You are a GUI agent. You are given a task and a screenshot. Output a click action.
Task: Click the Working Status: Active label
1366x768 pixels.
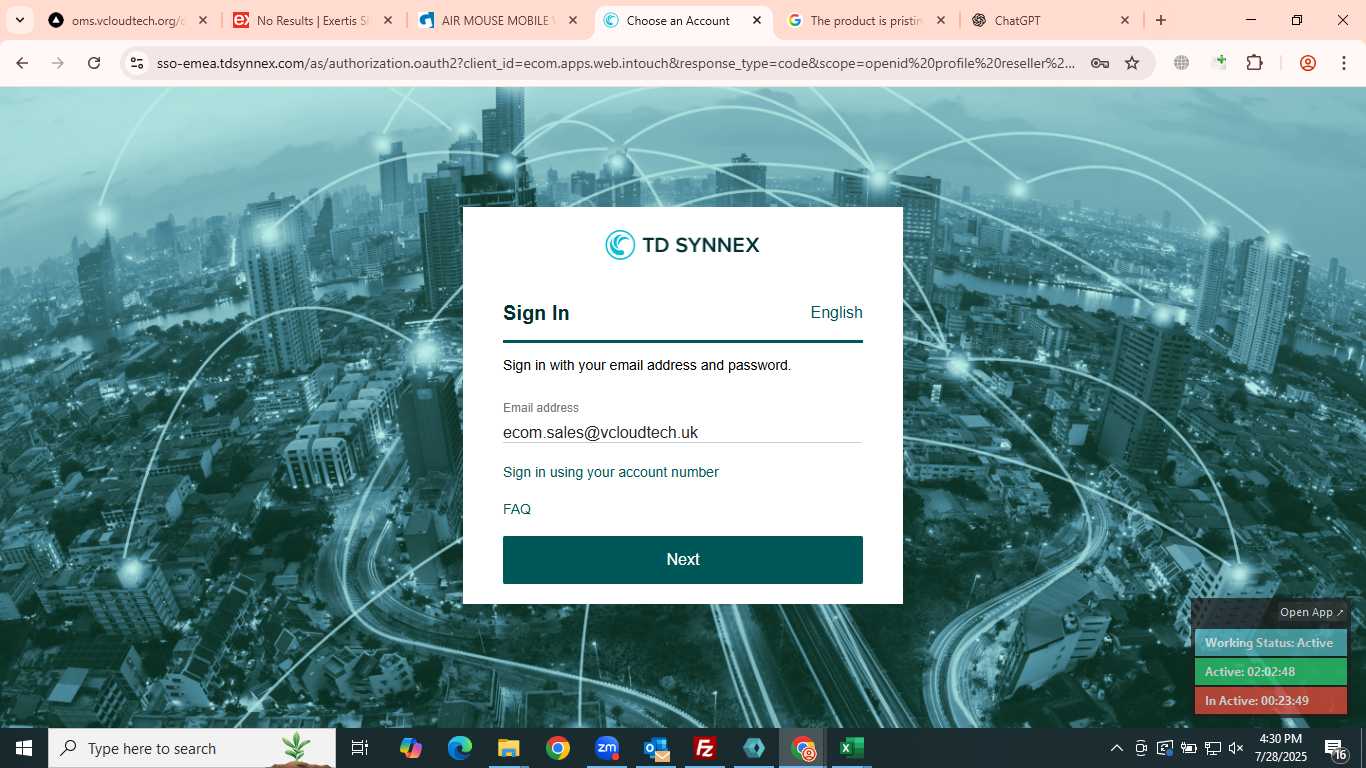point(1270,643)
